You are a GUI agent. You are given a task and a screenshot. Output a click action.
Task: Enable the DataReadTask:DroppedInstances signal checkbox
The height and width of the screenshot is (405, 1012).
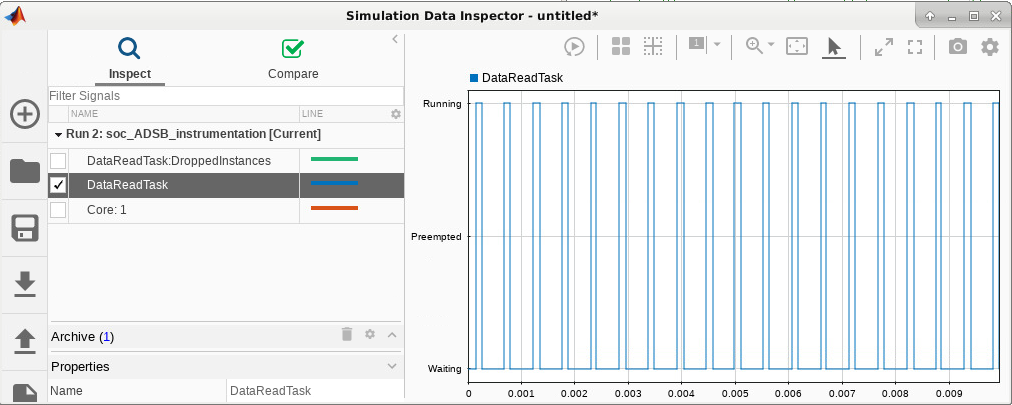tap(58, 160)
